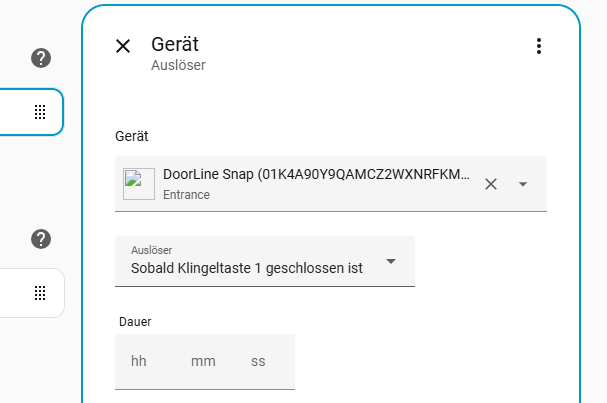Image resolution: width=607 pixels, height=403 pixels.
Task: Click the Entrance area label under device
Action: pyautogui.click(x=186, y=195)
